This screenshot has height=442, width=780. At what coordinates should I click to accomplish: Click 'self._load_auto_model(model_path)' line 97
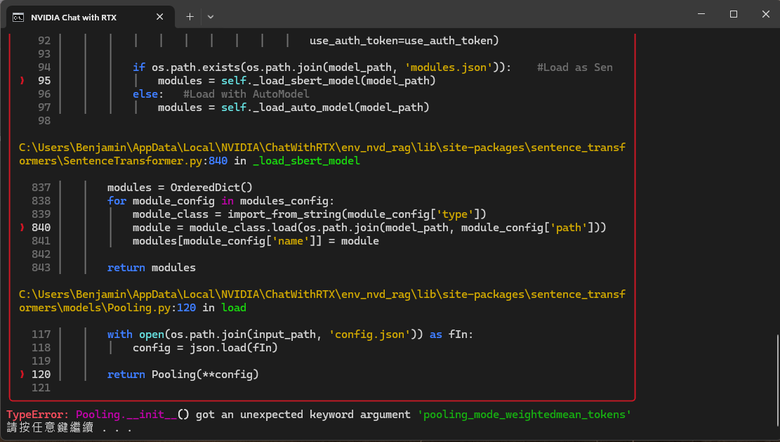tap(325, 107)
